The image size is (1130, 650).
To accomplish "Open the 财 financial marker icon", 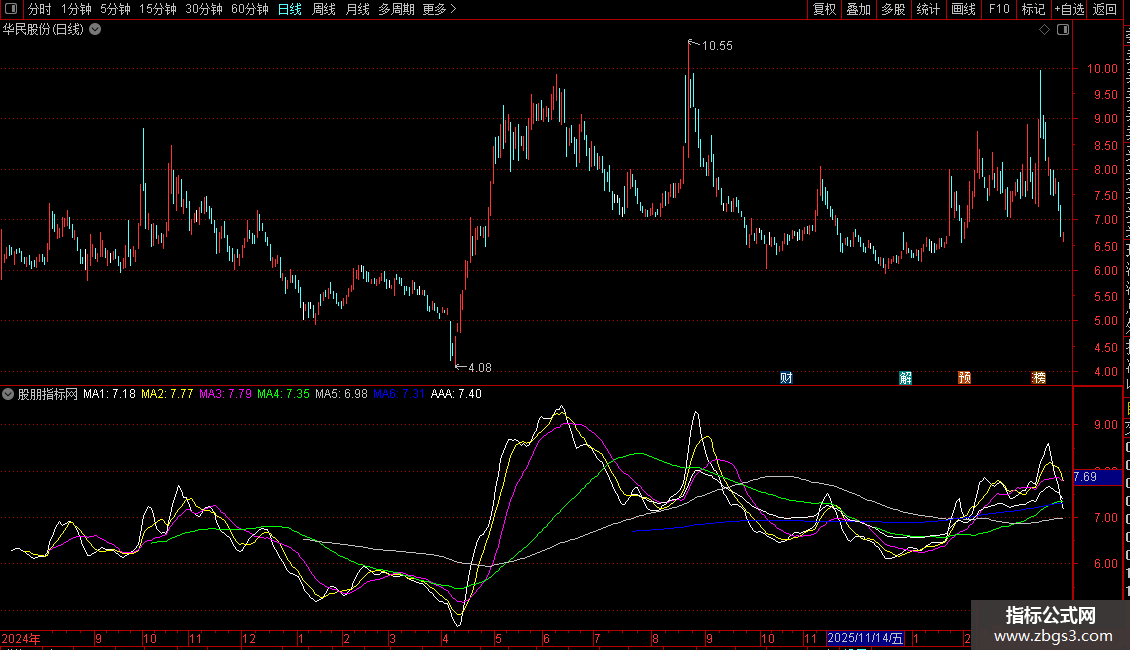I will click(x=786, y=378).
